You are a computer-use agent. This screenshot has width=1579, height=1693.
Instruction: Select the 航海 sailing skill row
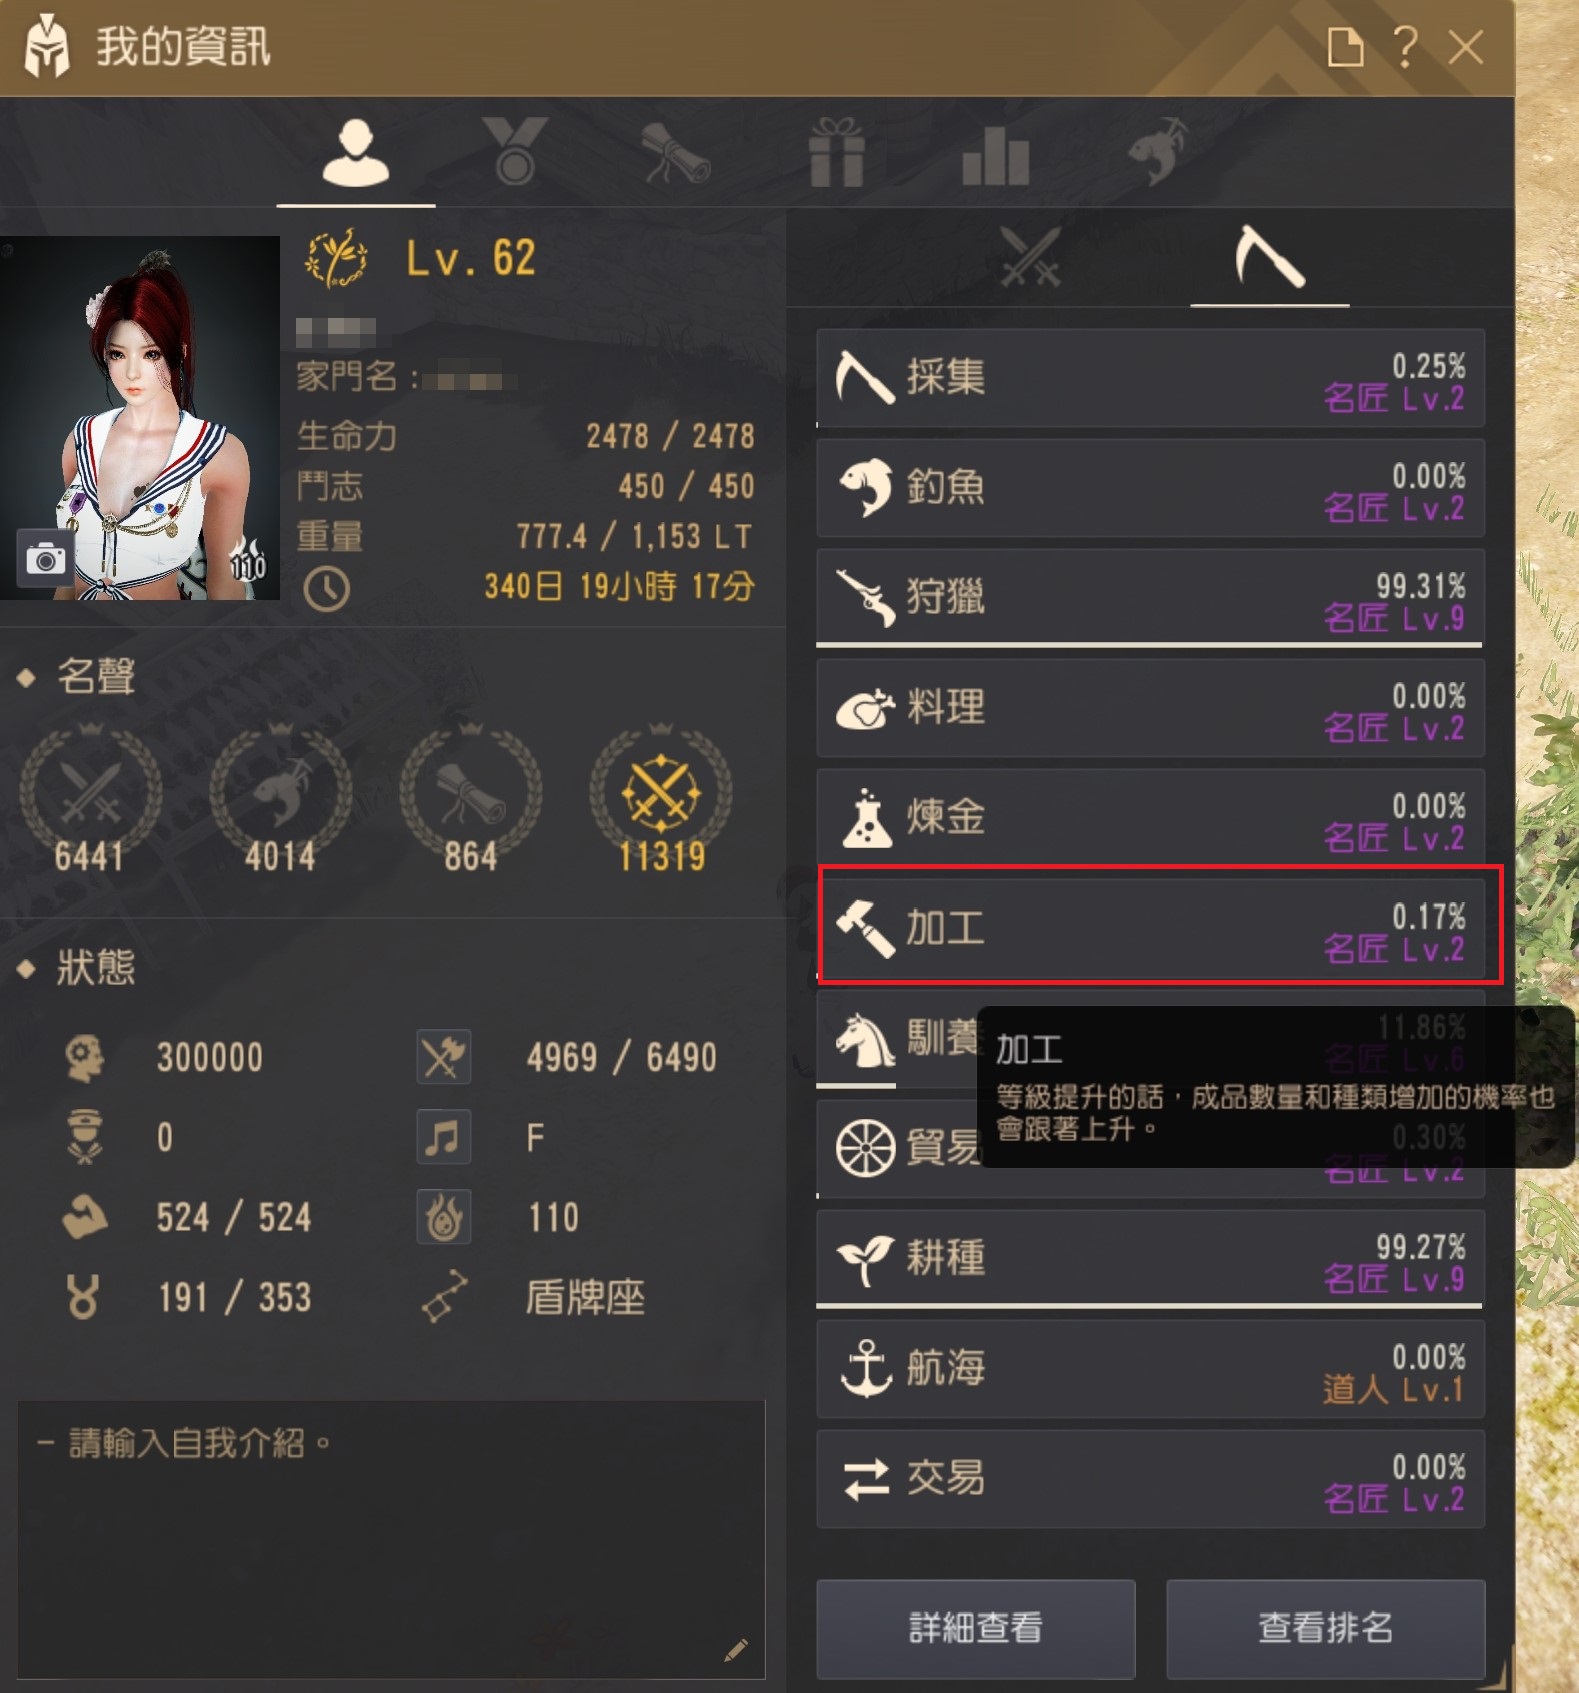coord(1150,1369)
